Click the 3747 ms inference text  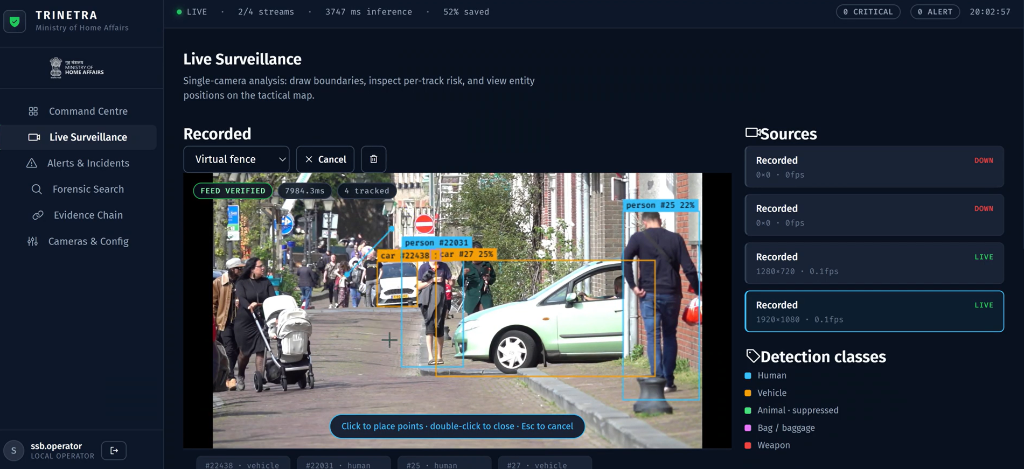point(369,12)
